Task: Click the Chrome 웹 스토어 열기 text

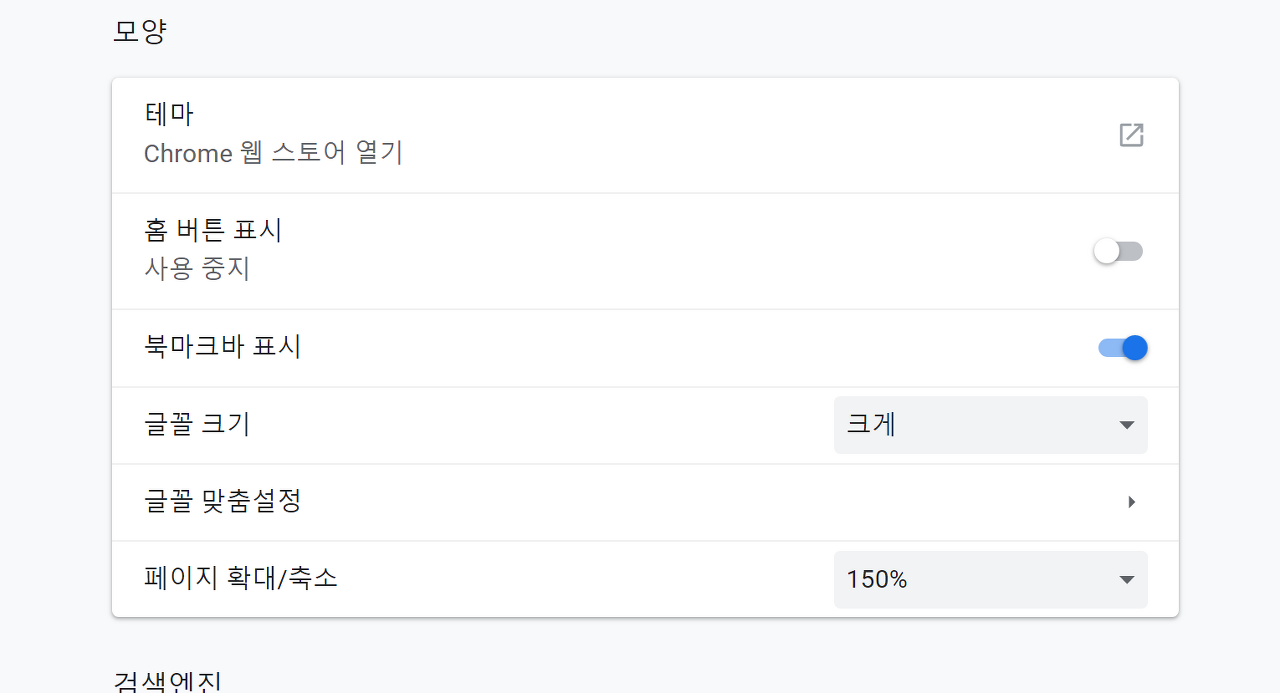Action: pos(273,153)
